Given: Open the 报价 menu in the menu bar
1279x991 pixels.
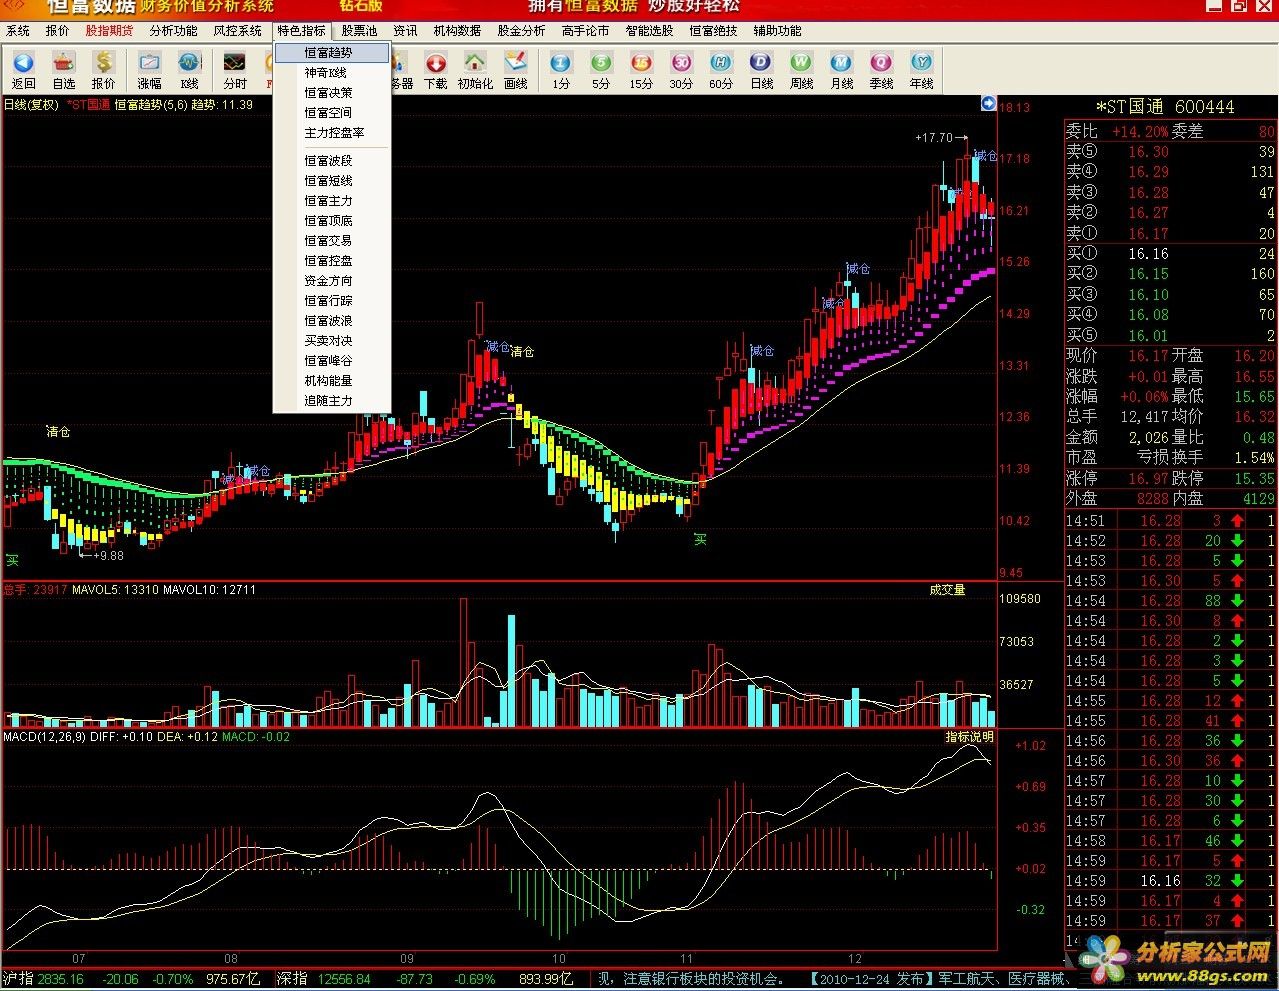Looking at the screenshot, I should [58, 31].
